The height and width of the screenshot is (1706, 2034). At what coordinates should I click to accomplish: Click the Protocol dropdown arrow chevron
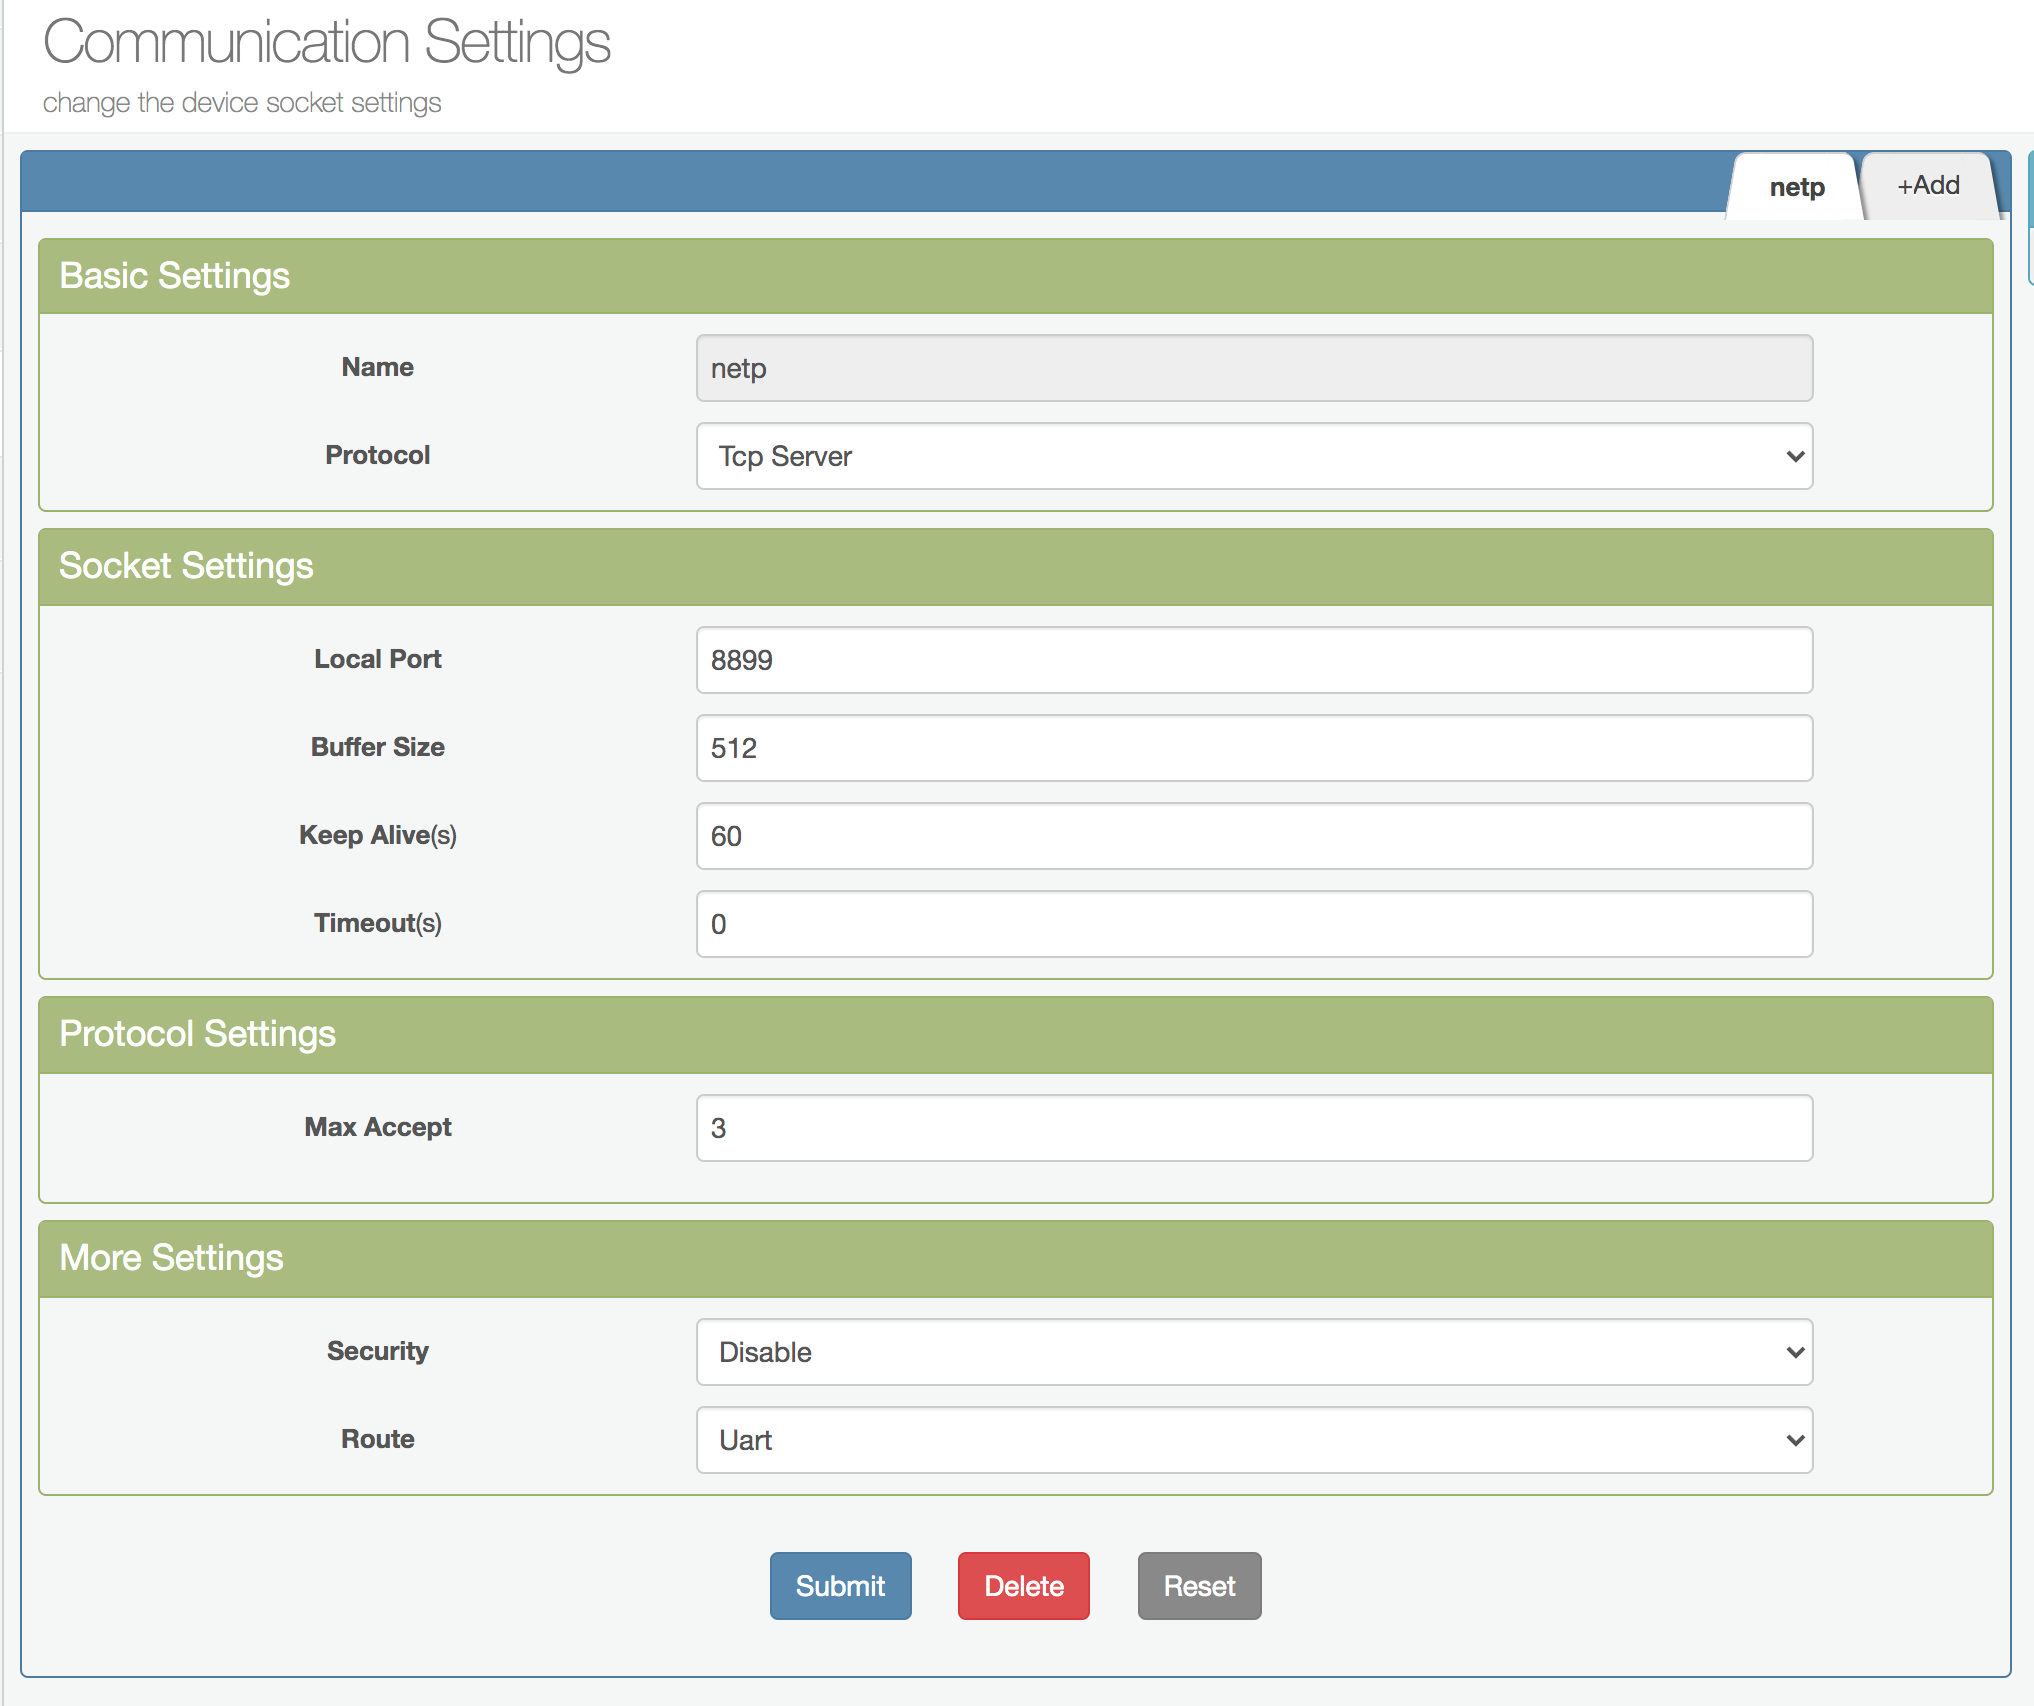tap(1795, 456)
